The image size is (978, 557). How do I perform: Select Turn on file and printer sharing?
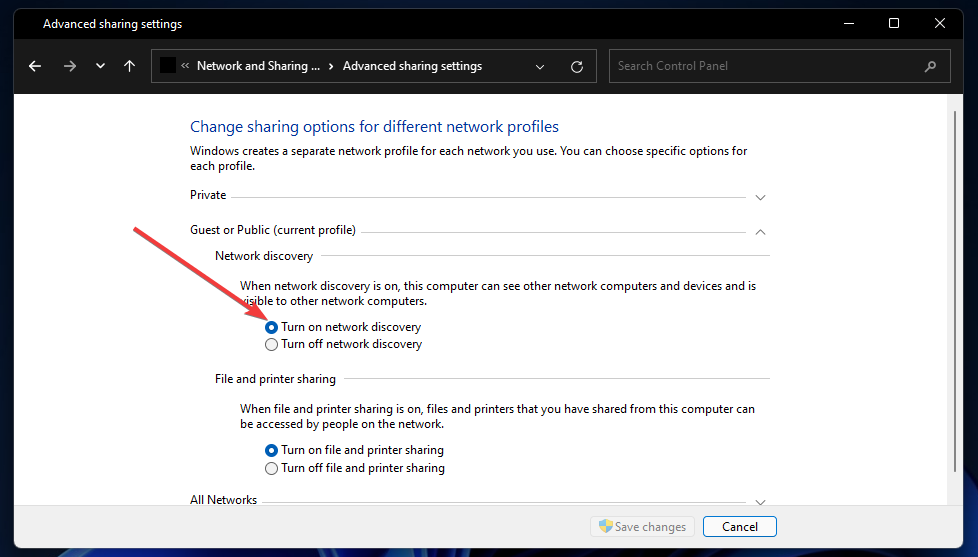271,450
